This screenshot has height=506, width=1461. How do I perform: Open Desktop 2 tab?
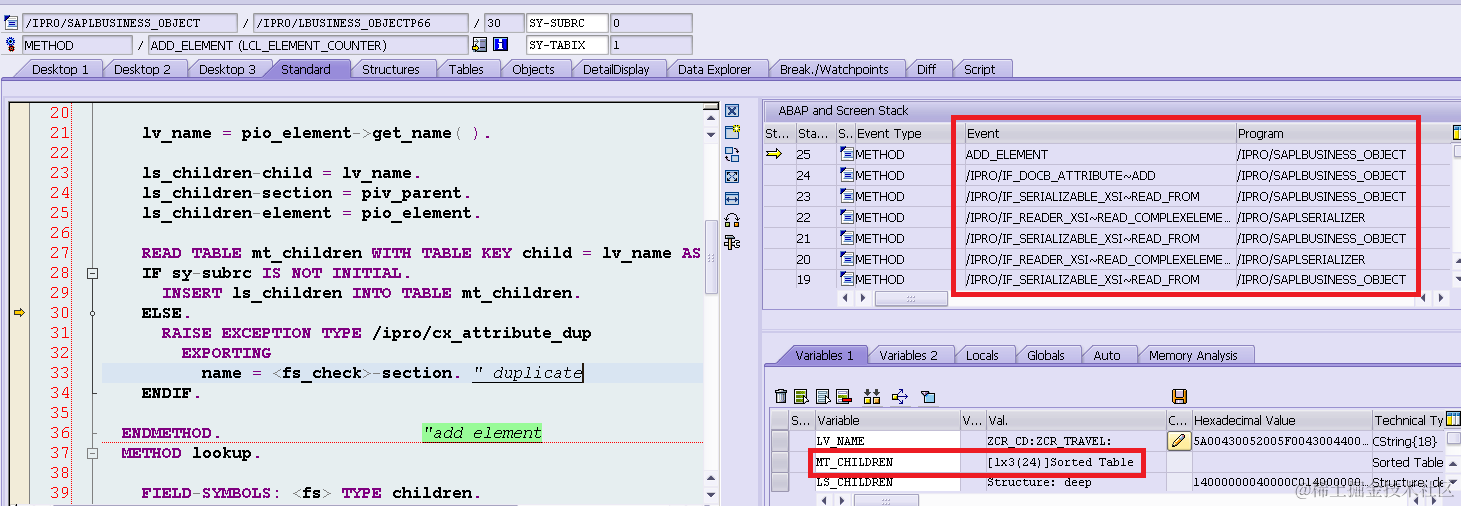pos(142,69)
